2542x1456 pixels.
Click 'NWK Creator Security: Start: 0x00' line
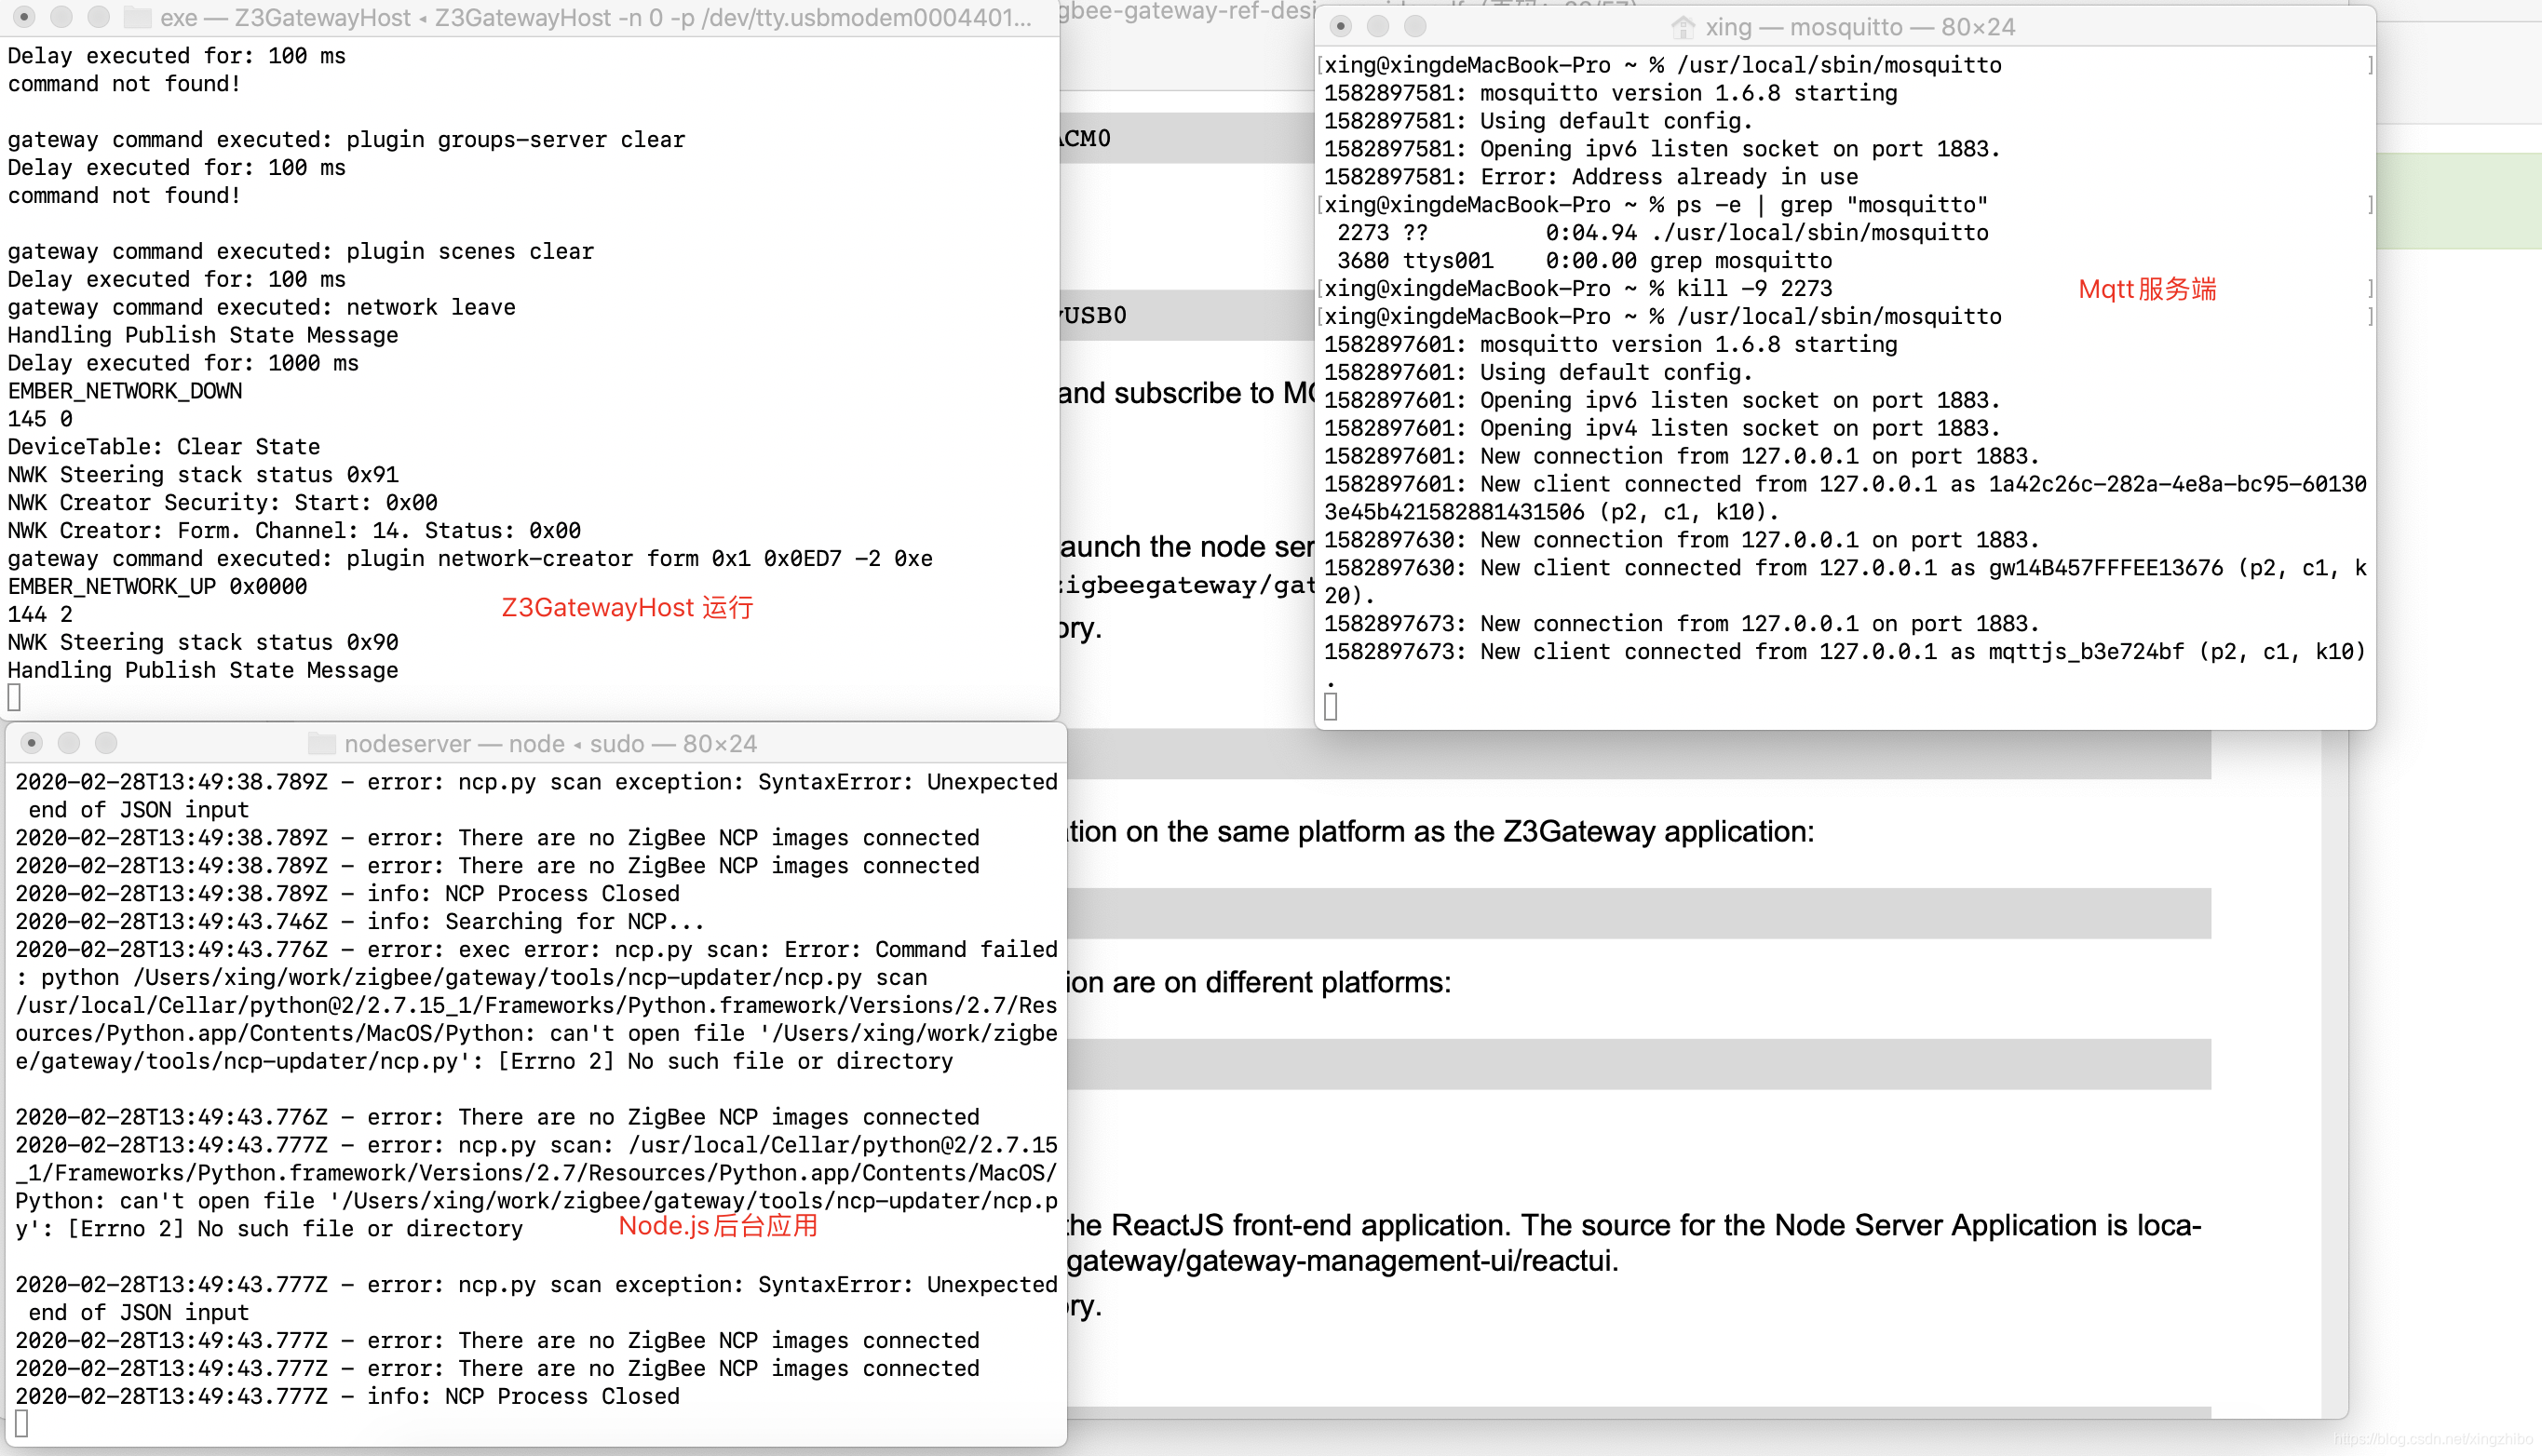[223, 503]
